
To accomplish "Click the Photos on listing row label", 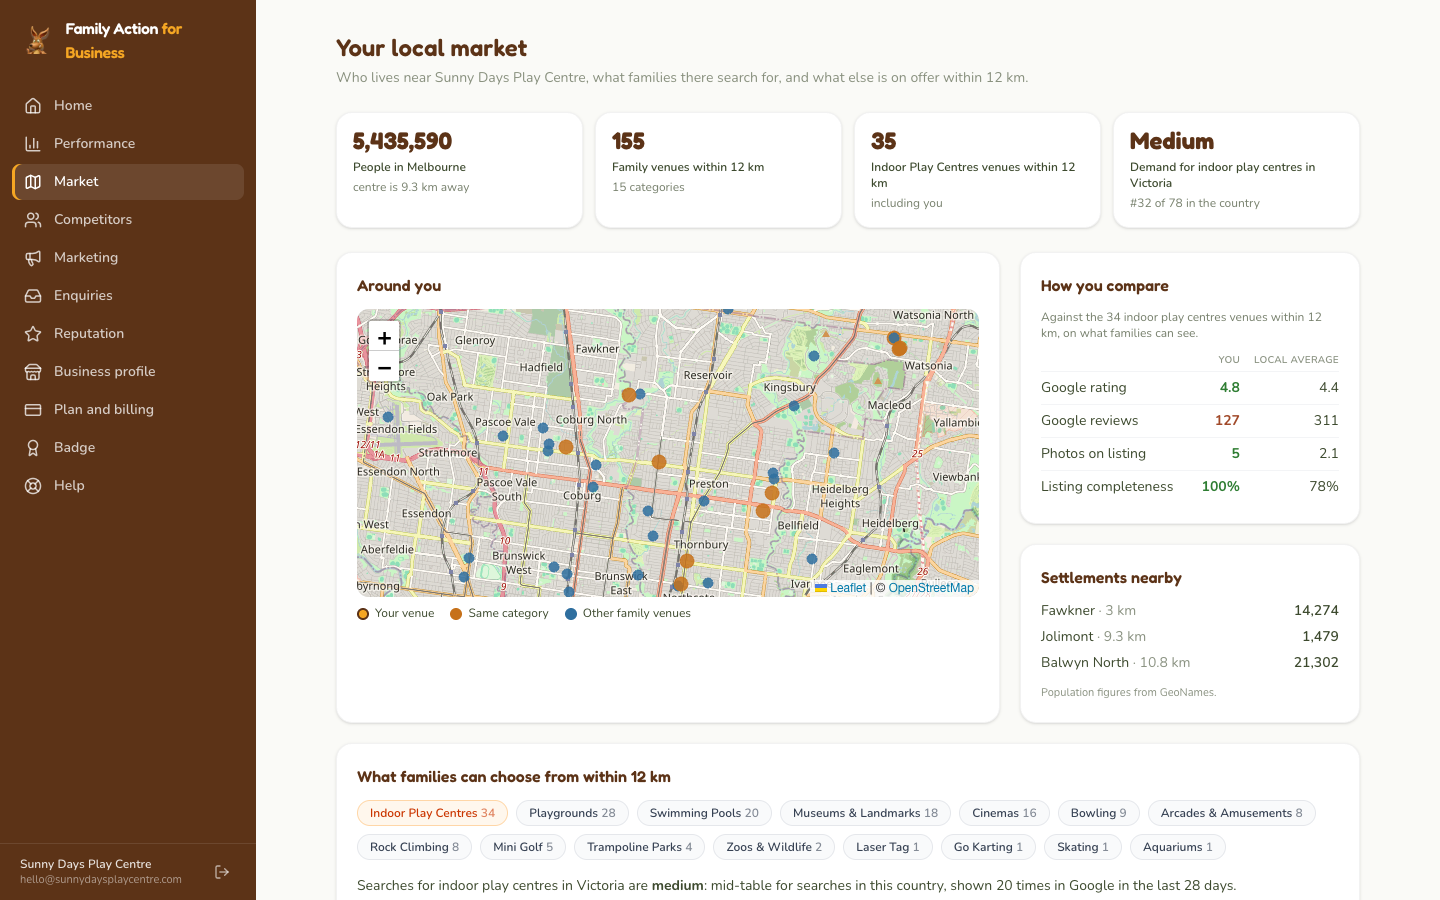I will (x=1093, y=454).
